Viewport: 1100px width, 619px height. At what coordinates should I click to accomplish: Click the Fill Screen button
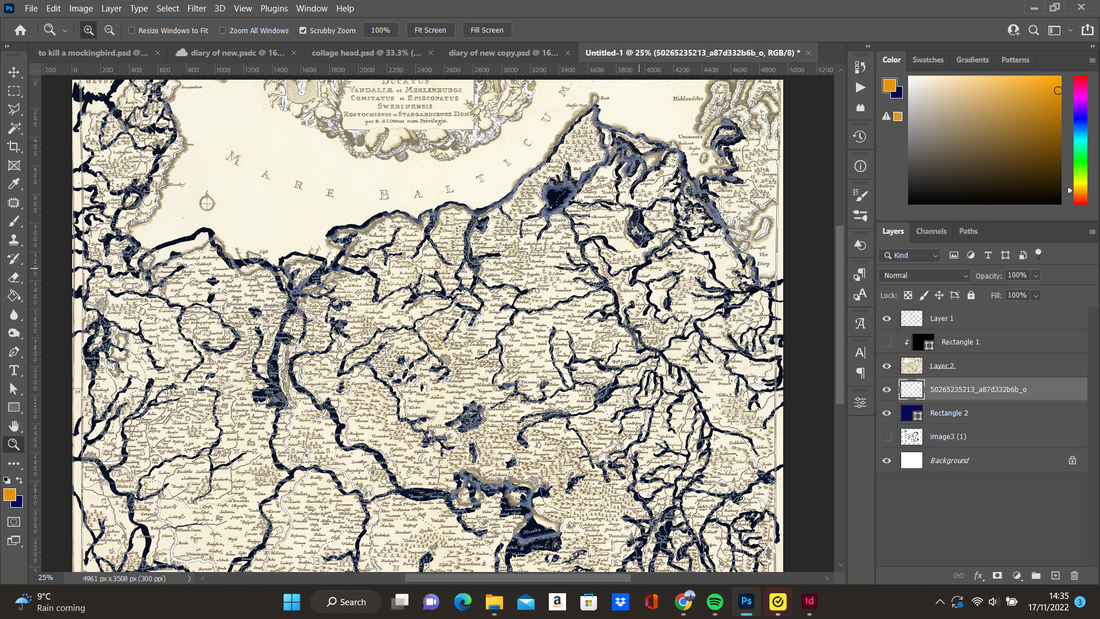(x=487, y=30)
